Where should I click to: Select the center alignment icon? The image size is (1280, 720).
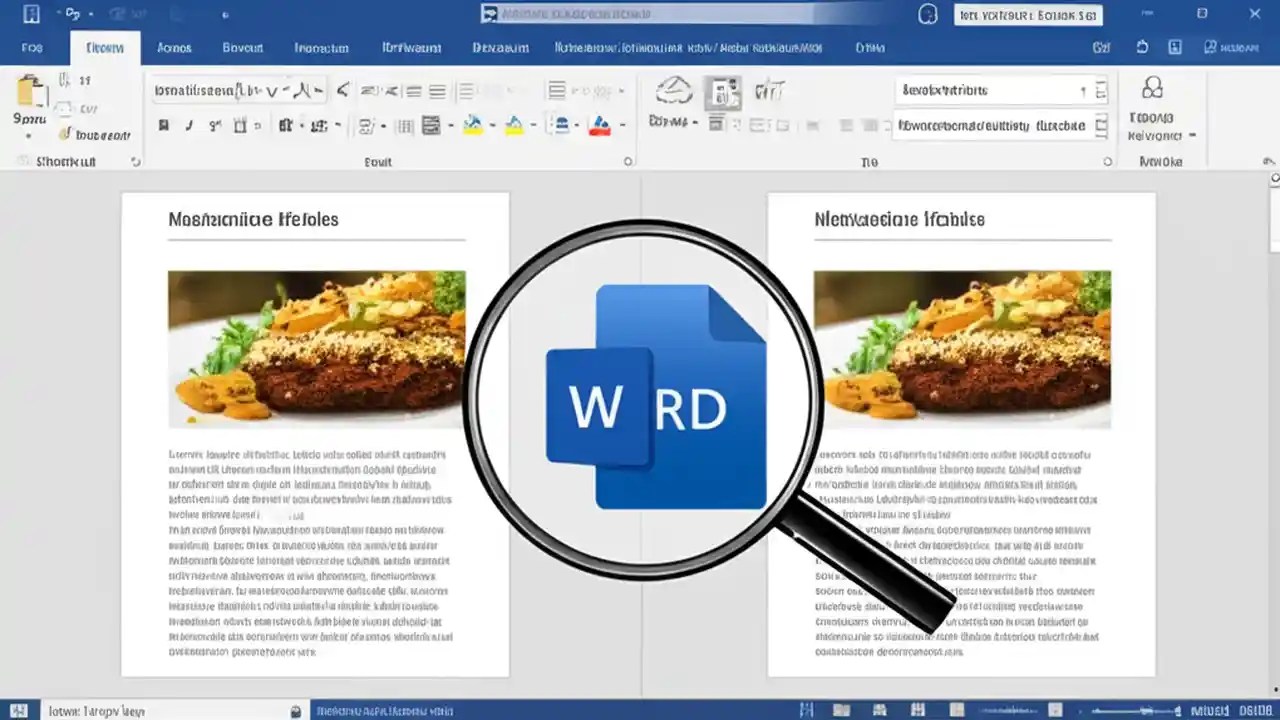[x=436, y=91]
